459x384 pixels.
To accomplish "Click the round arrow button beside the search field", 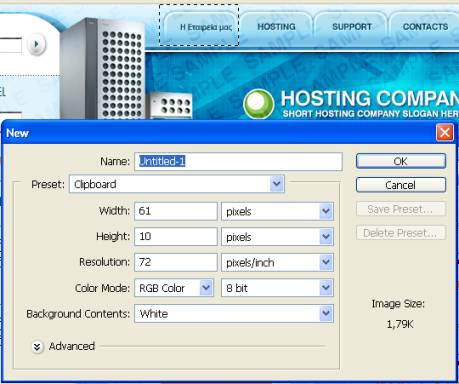I will [36, 44].
